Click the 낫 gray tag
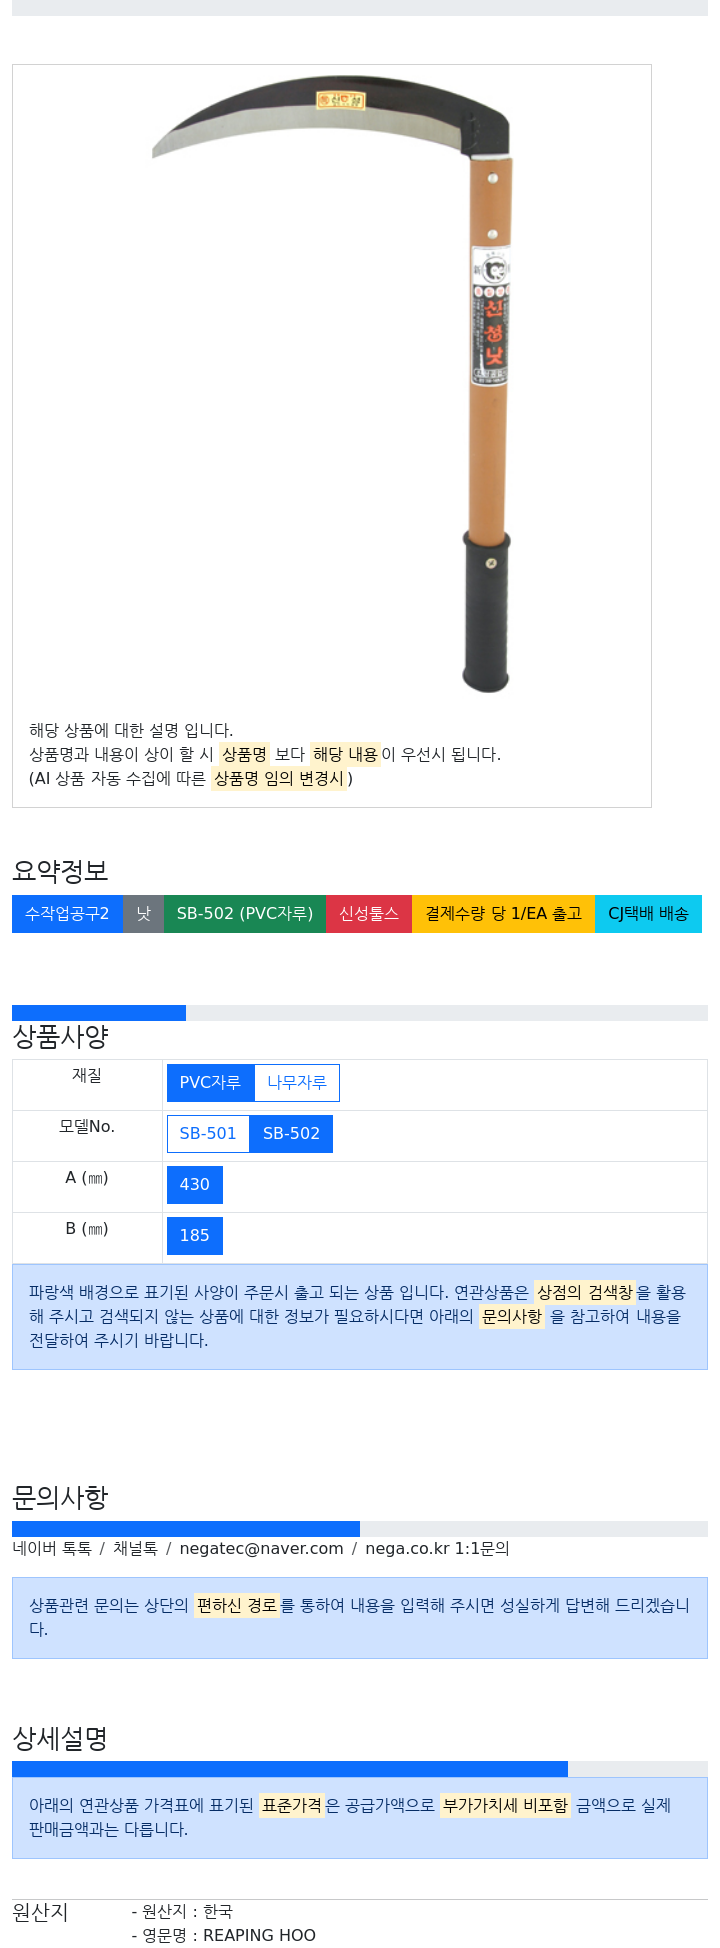Image resolution: width=720 pixels, height=1948 pixels. pyautogui.click(x=143, y=914)
